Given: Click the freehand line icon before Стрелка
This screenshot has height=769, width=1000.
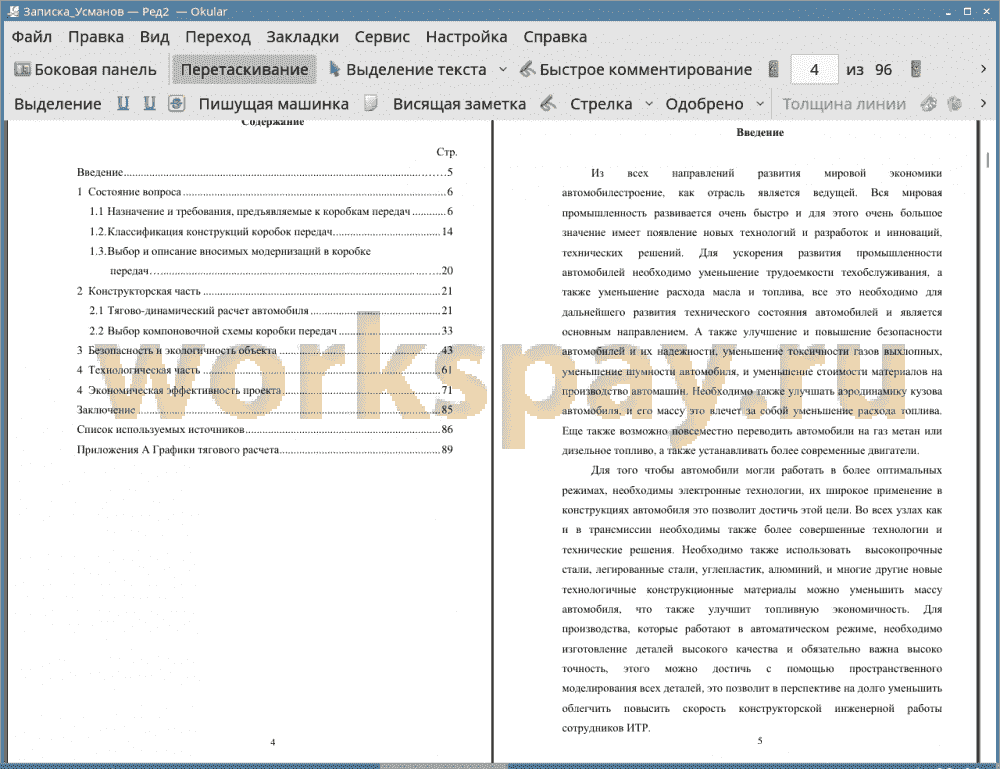Looking at the screenshot, I should (548, 103).
